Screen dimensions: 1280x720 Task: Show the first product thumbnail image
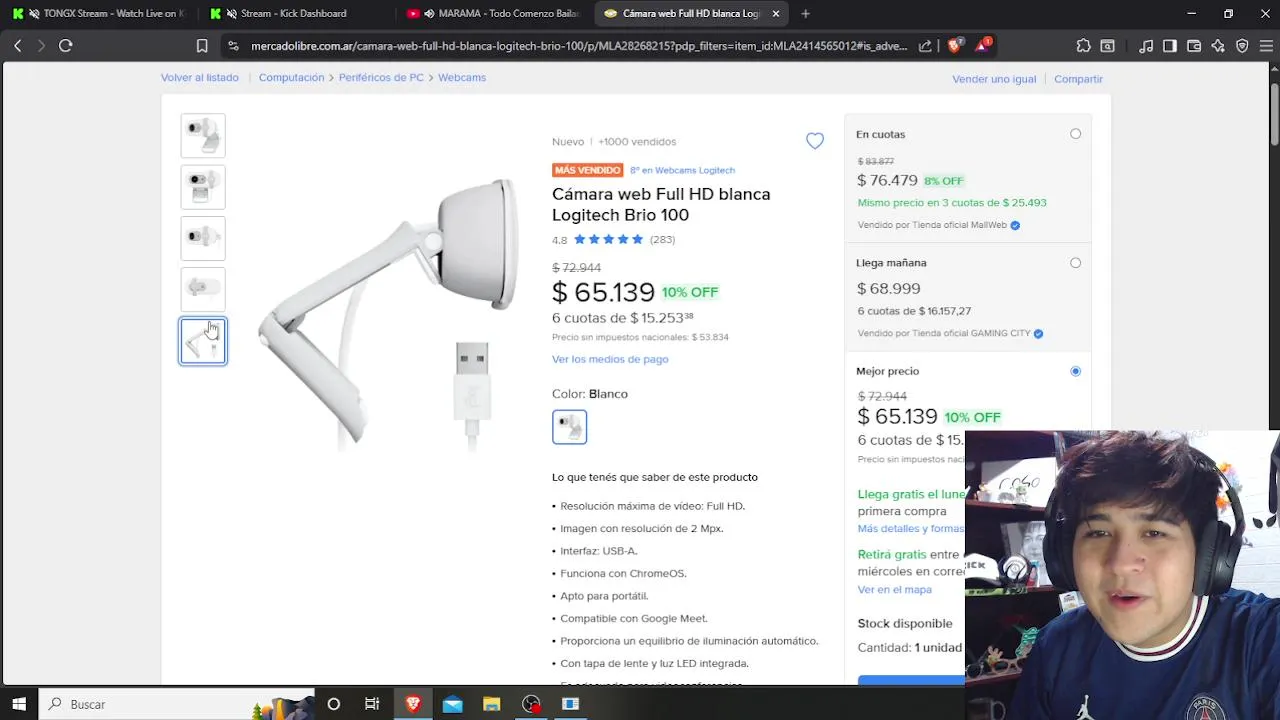coord(203,135)
